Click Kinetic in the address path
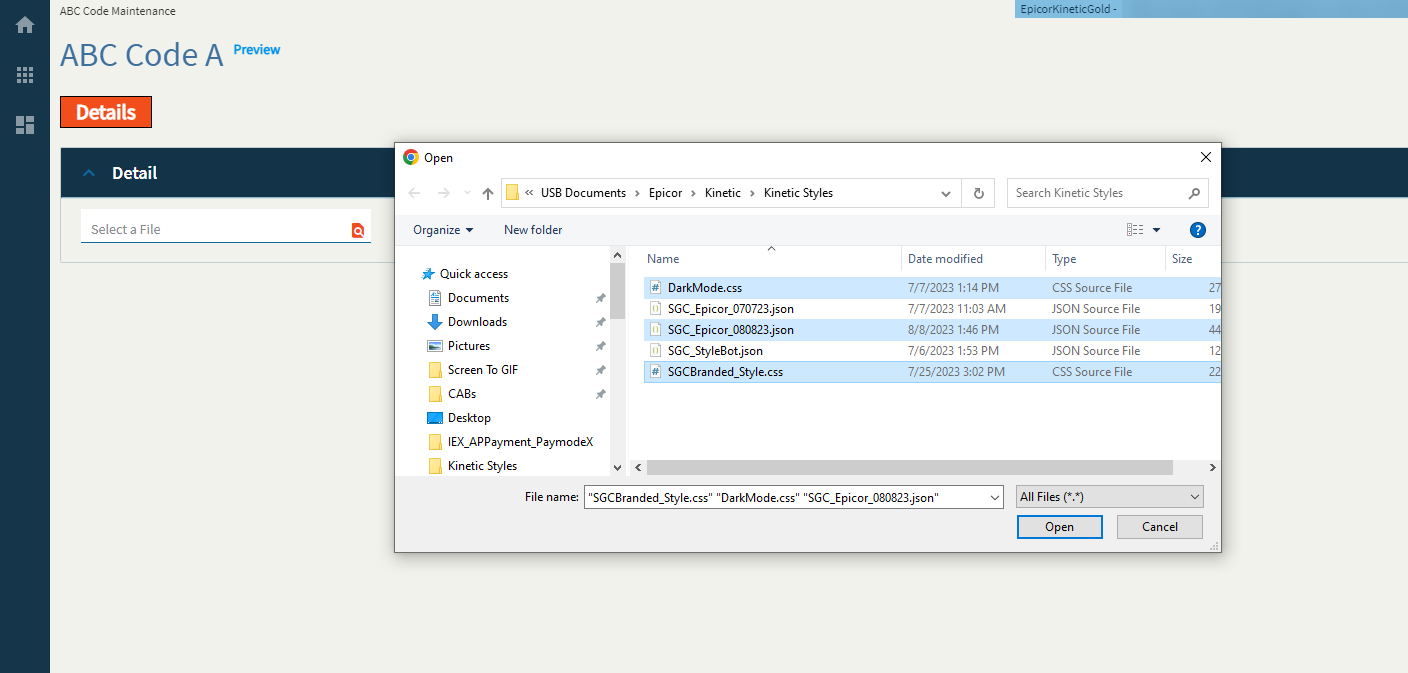This screenshot has height=673, width=1408. pos(723,193)
